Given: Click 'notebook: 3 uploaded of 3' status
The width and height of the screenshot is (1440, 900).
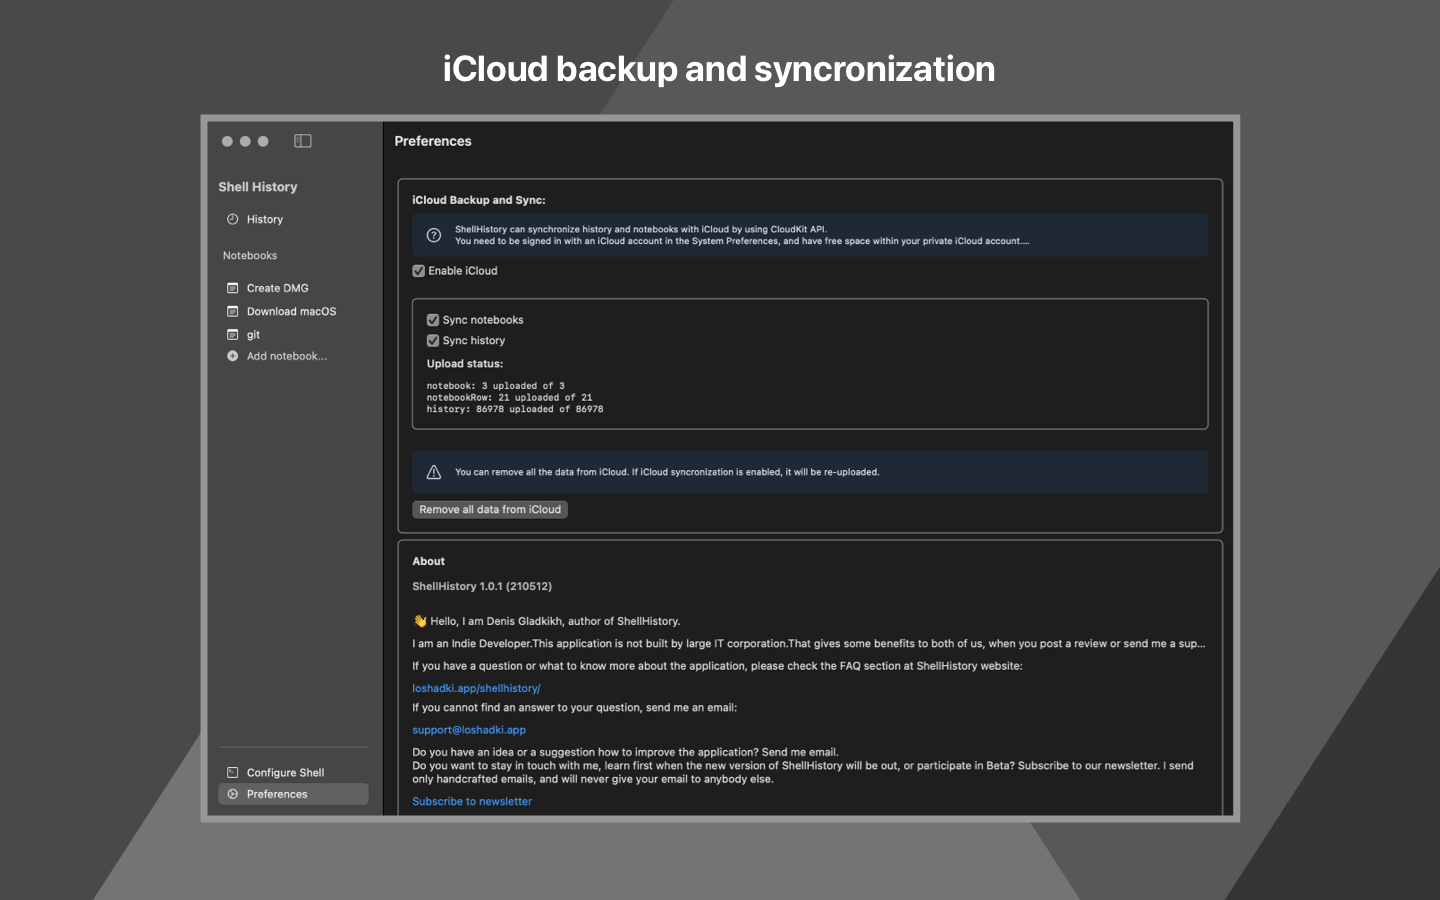Looking at the screenshot, I should (x=495, y=386).
